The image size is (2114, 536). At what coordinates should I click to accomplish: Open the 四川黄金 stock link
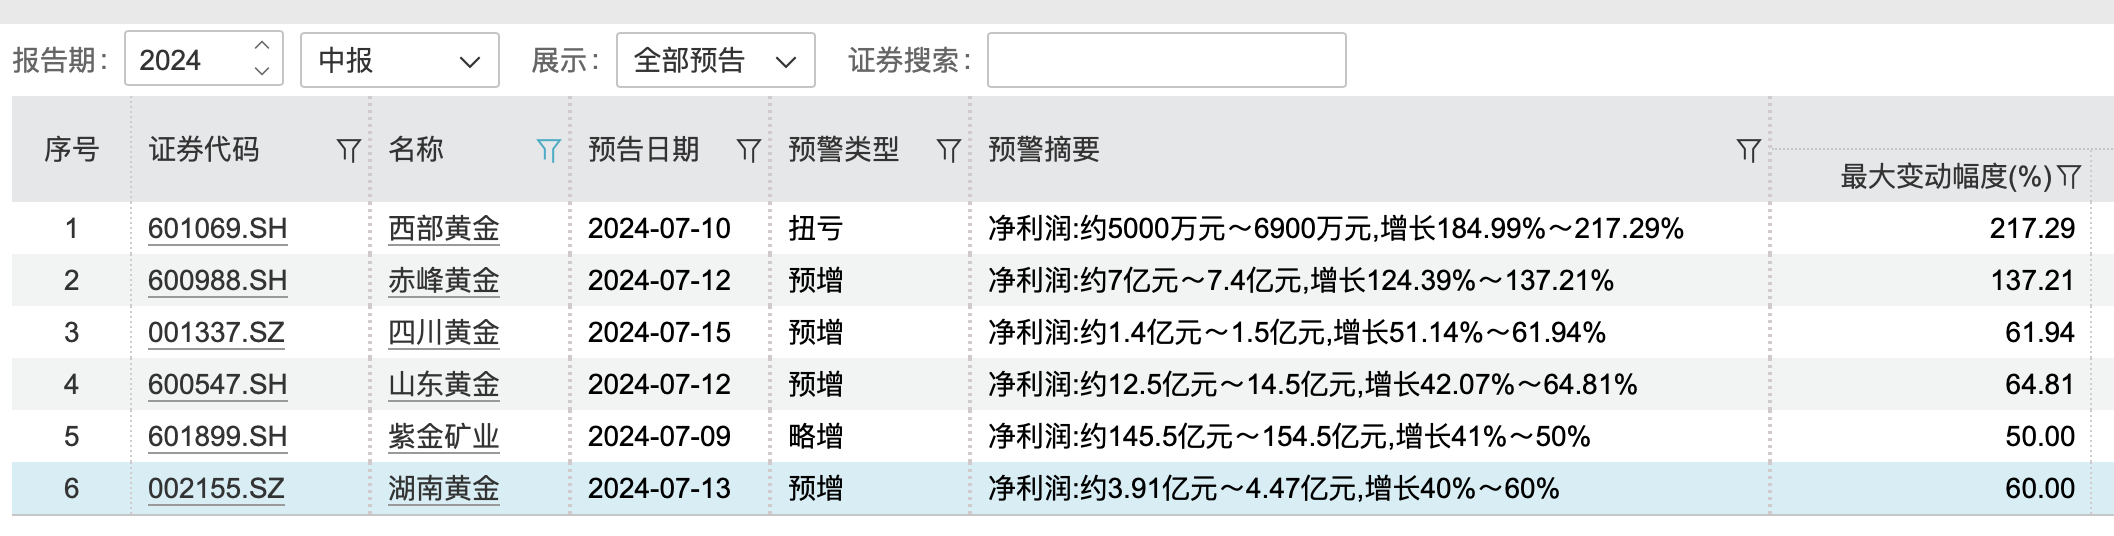tap(444, 333)
